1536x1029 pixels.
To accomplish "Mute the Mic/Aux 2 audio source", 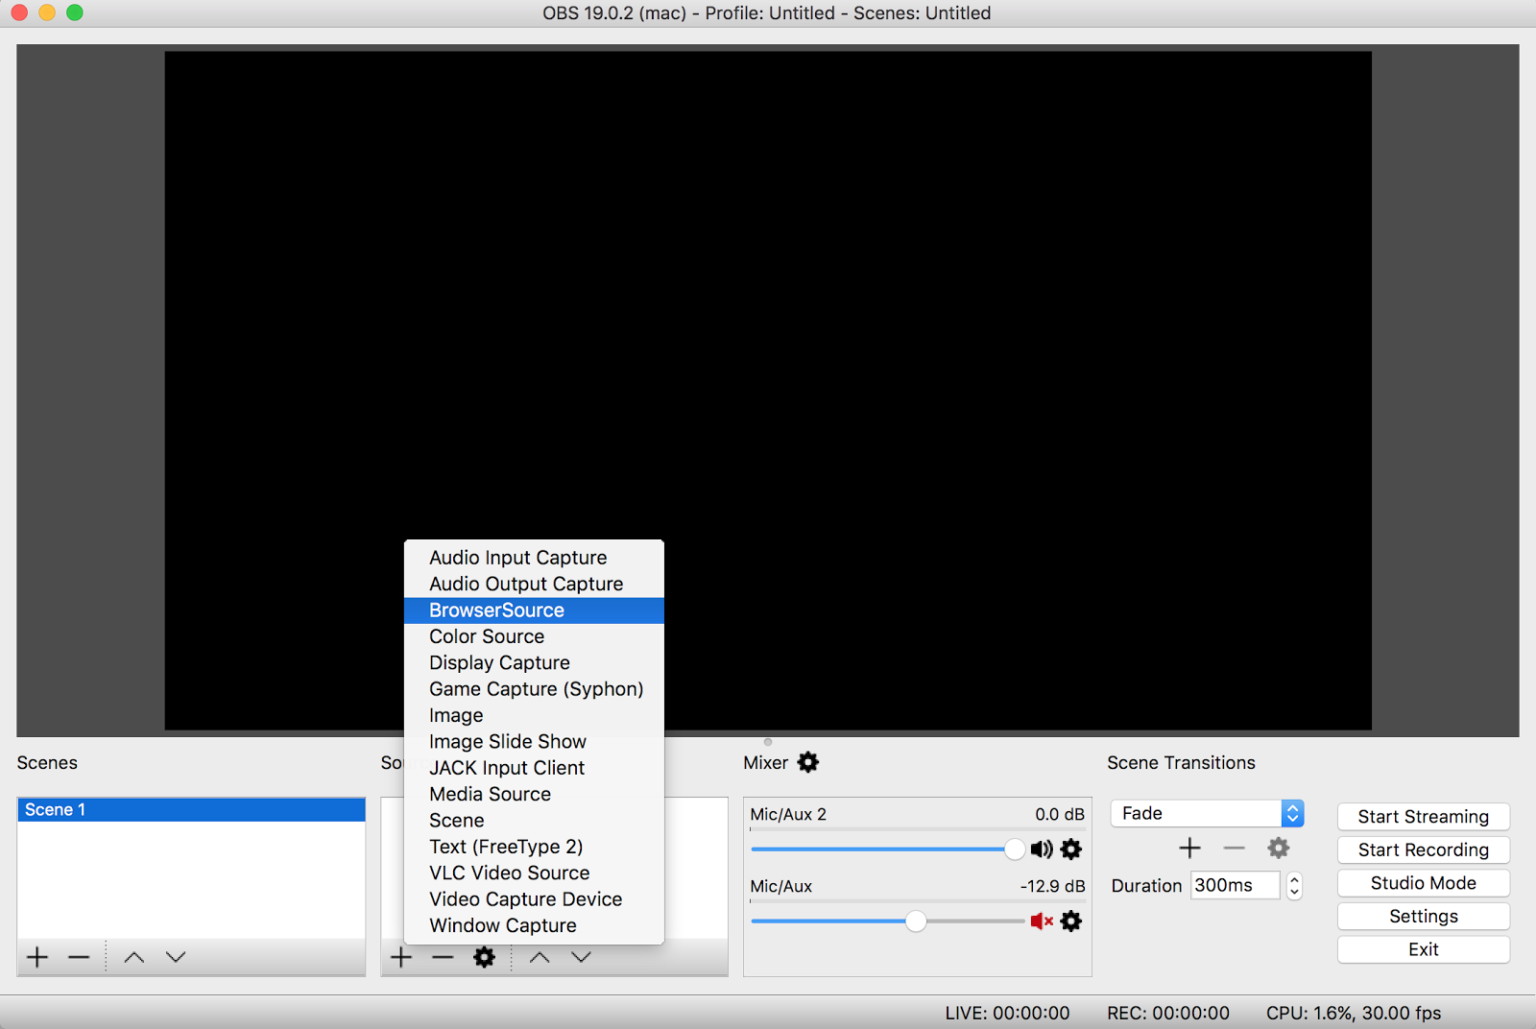I will pos(1040,849).
